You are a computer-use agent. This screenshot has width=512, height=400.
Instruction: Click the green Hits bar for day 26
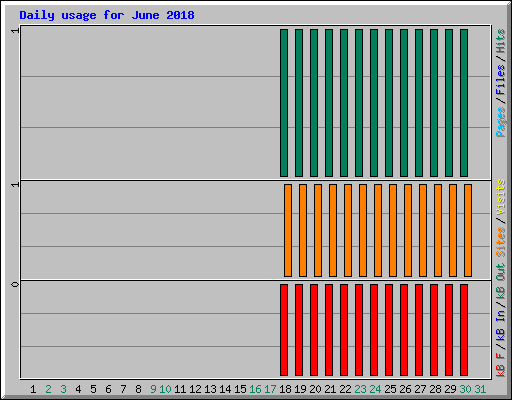pos(404,103)
